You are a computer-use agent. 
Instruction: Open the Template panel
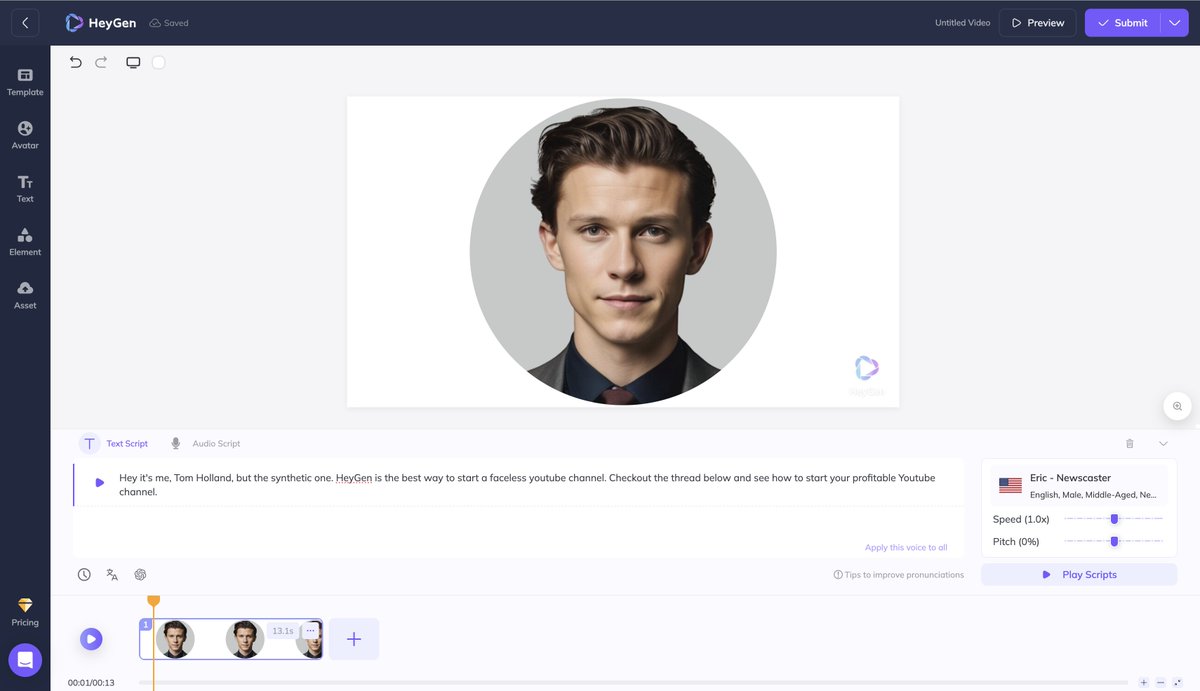(x=25, y=82)
